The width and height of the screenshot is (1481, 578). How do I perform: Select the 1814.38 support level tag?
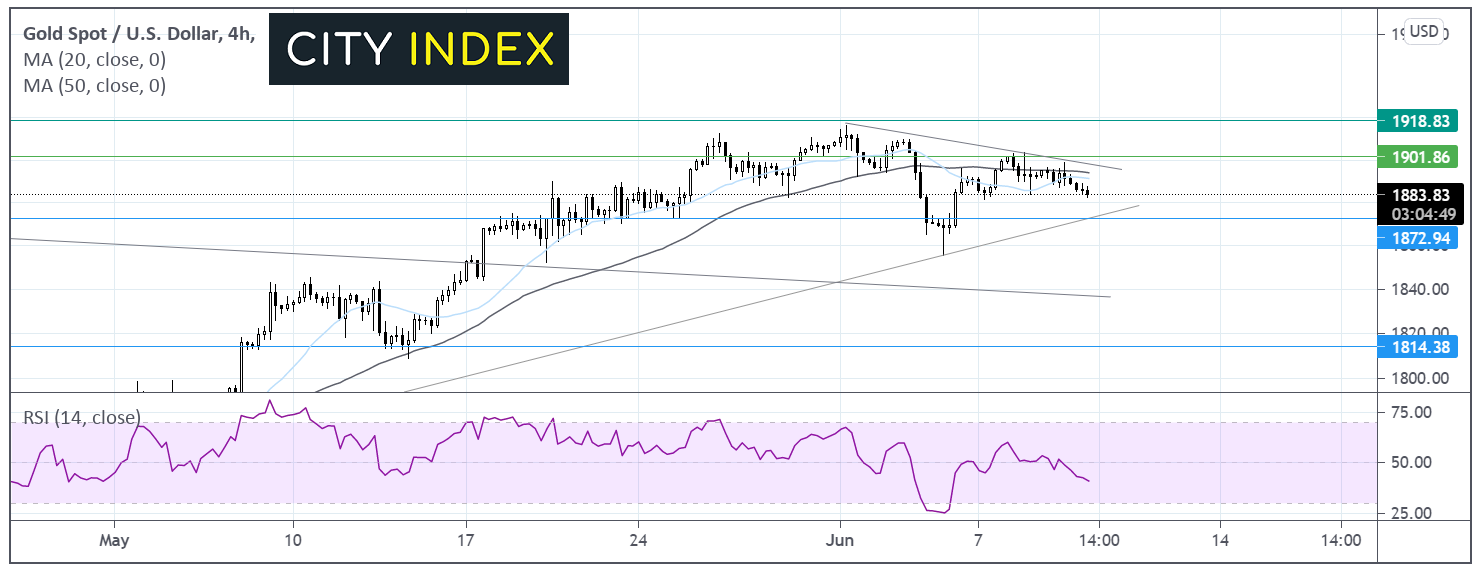tap(1417, 346)
